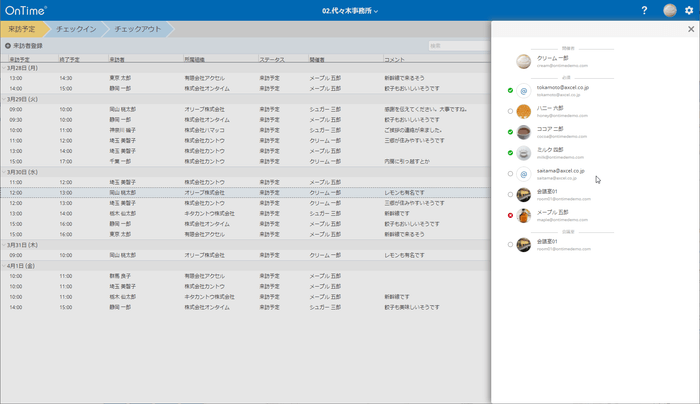This screenshot has width=700, height=404.
Task: Click メープル五郎's avatar picture
Action: [523, 215]
